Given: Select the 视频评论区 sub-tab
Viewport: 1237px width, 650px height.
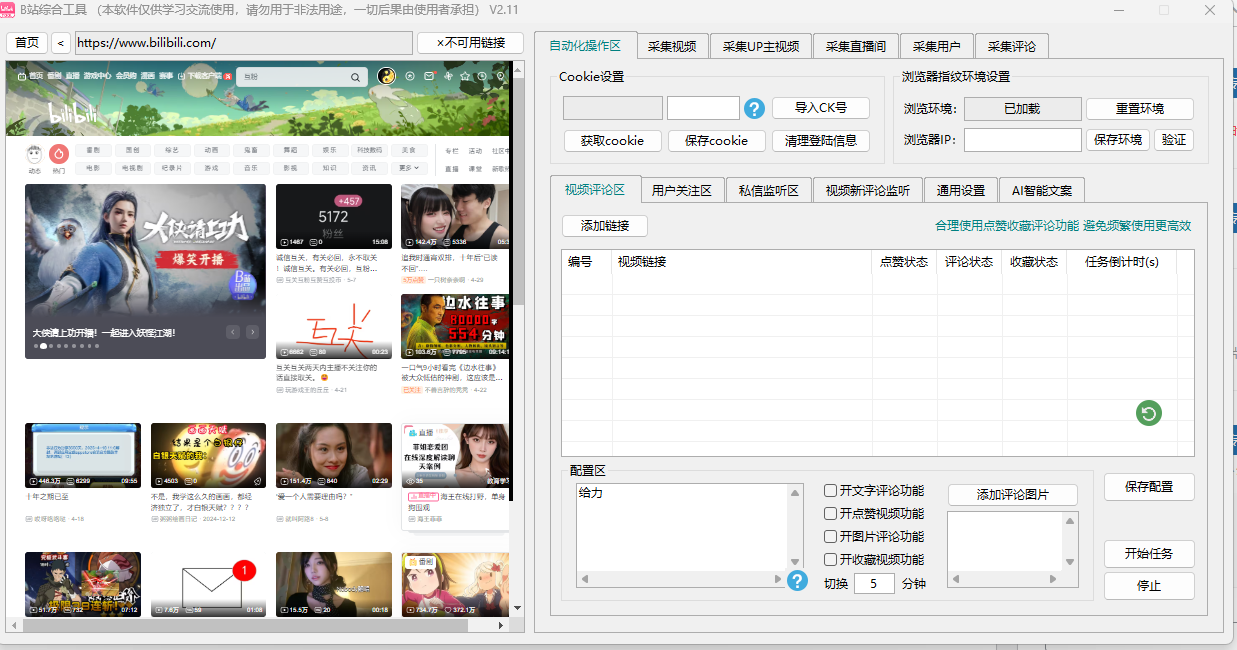Looking at the screenshot, I should [x=595, y=189].
